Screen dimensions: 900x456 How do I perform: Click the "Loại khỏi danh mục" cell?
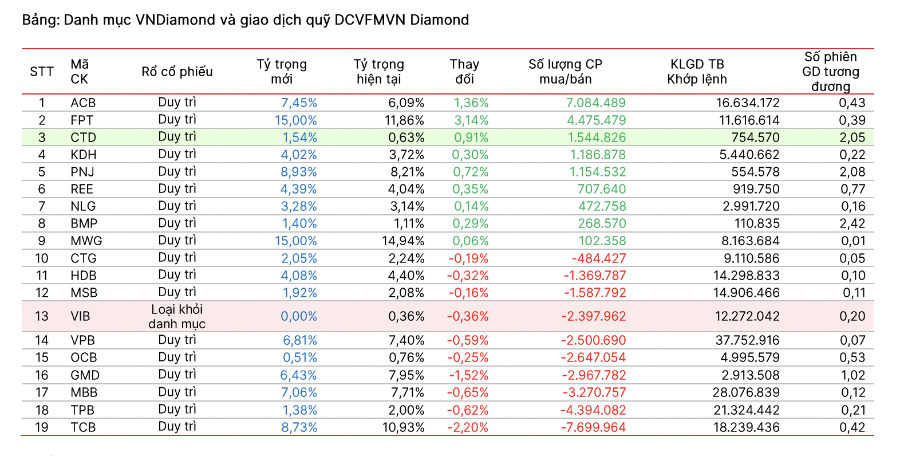(x=177, y=316)
